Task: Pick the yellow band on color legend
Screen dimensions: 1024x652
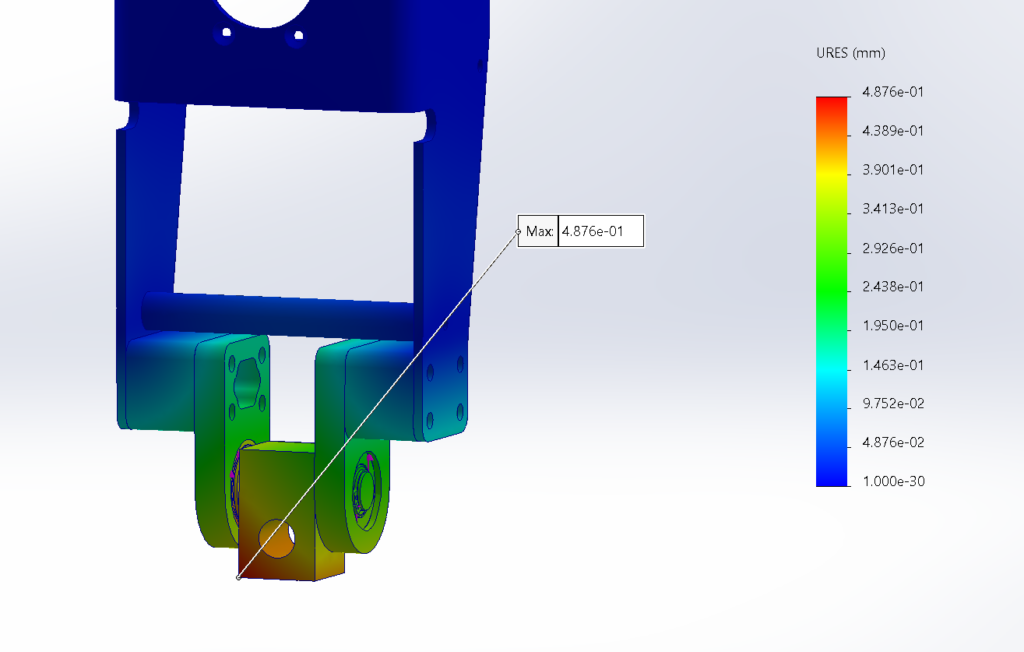Action: point(831,175)
